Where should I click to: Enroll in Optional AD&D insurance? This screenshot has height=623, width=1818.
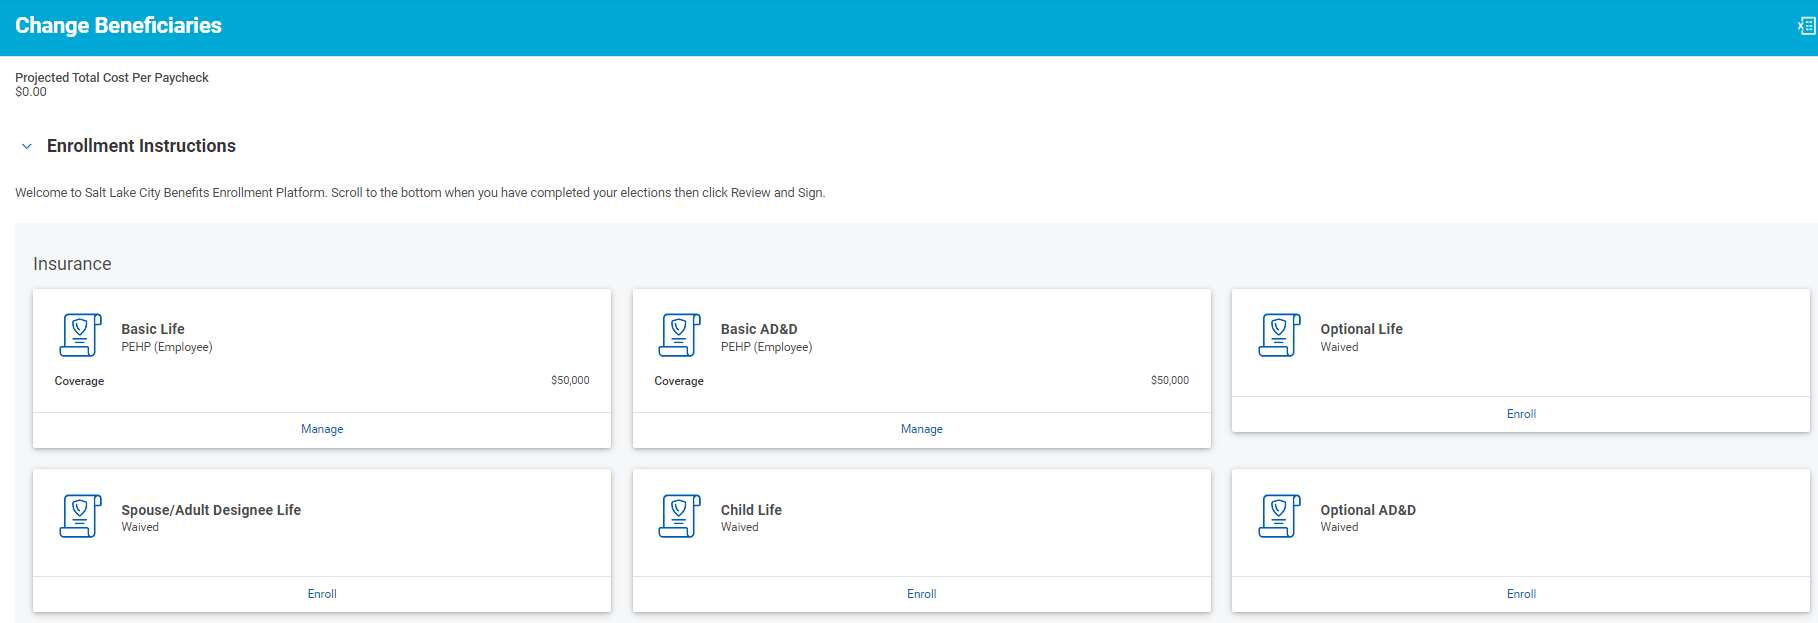click(x=1520, y=594)
